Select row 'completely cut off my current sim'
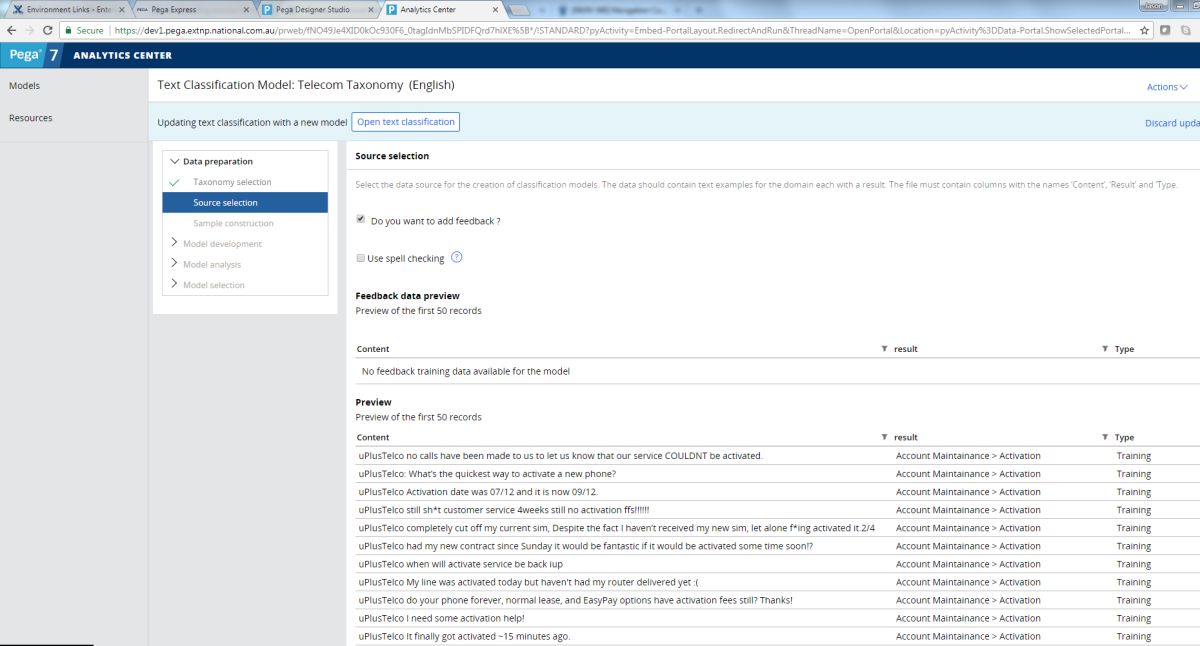Image resolution: width=1200 pixels, height=646 pixels. click(x=777, y=528)
